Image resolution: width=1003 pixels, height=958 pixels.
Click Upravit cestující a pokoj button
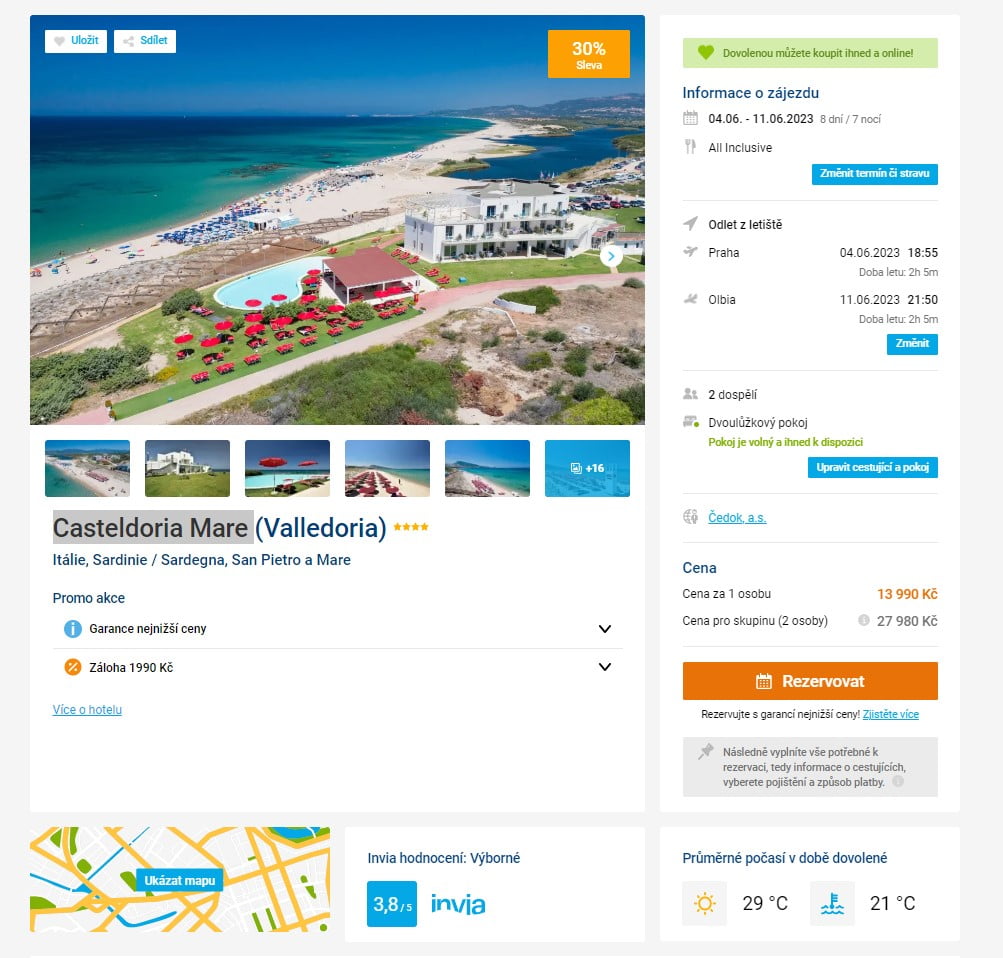pos(872,468)
